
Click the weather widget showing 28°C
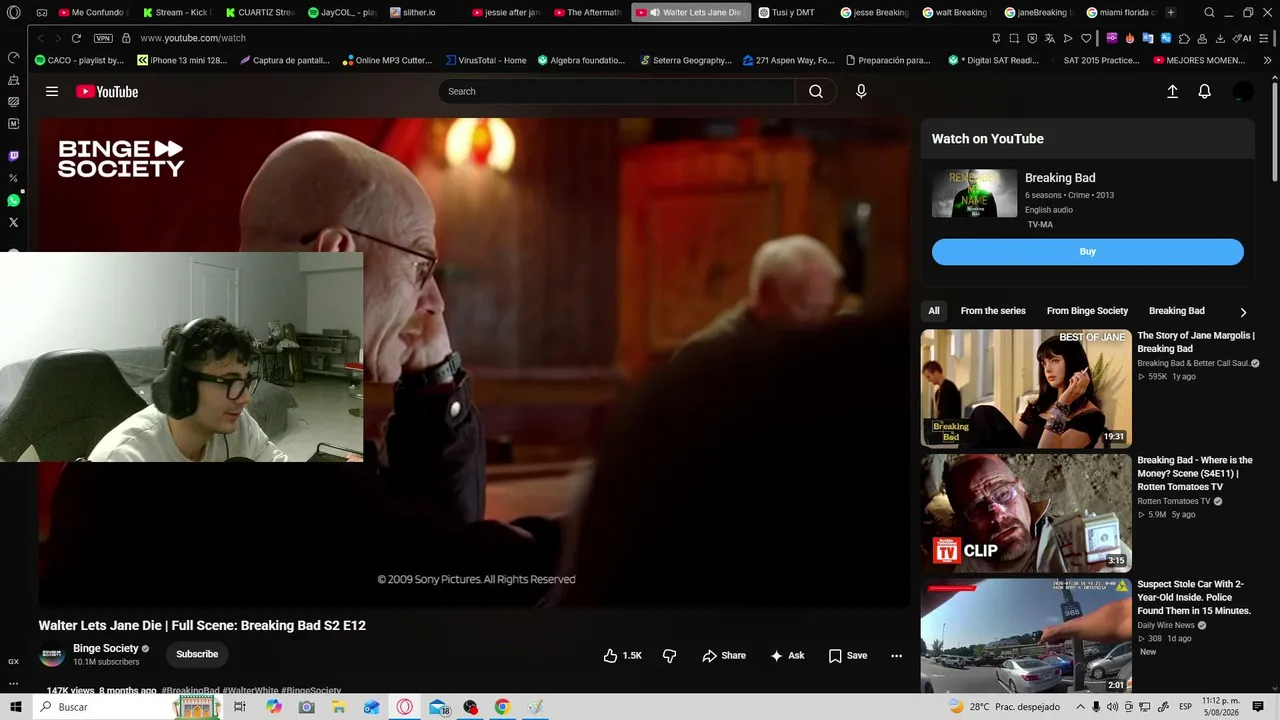(1003, 707)
